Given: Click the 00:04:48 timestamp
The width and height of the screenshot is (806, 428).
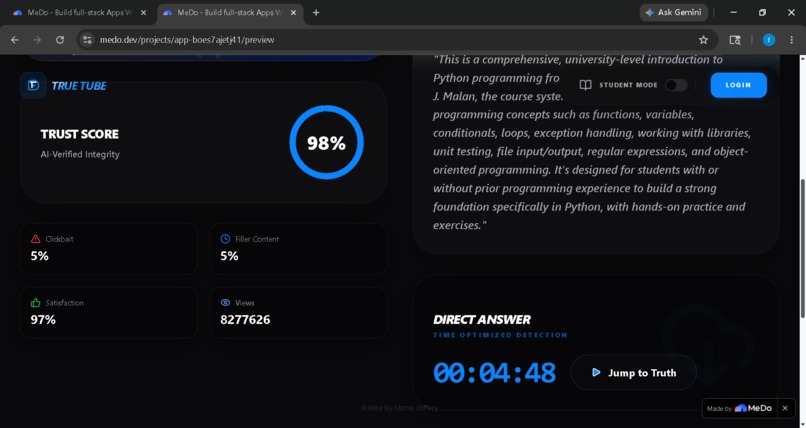Looking at the screenshot, I should click(494, 373).
